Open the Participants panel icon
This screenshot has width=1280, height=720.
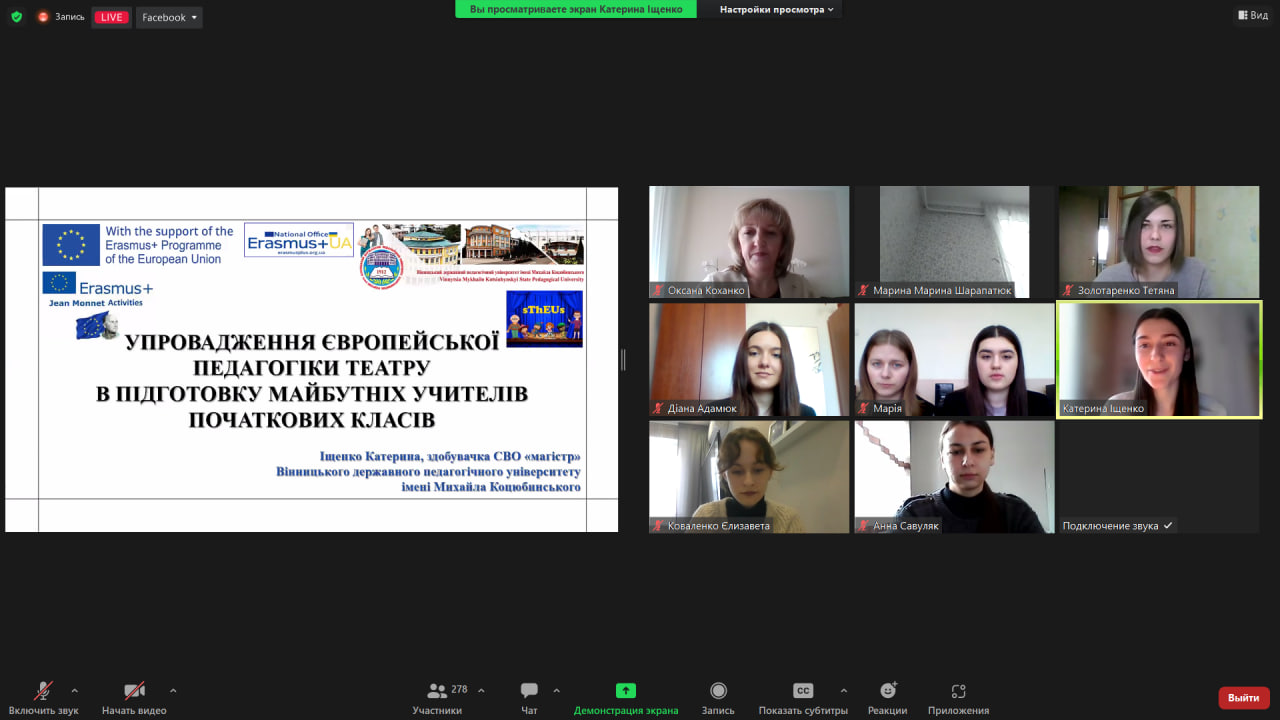coord(437,691)
